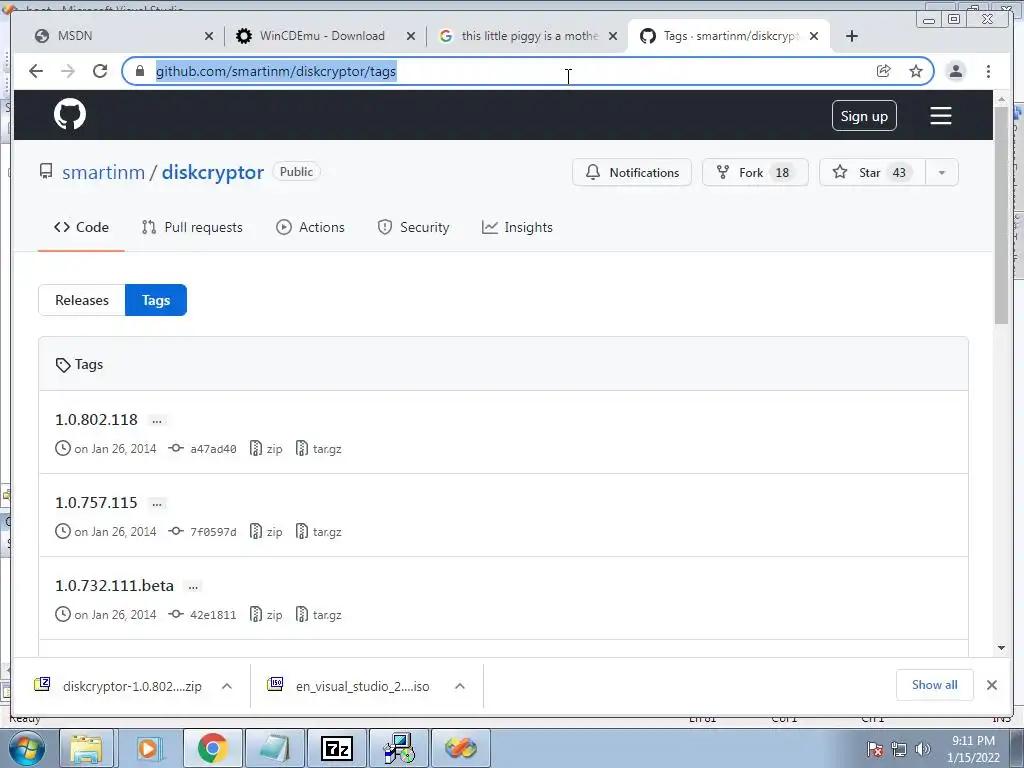Open downloaded diskcryptor-1.0.802 zip file
This screenshot has width=1024, height=768.
[x=119, y=686]
